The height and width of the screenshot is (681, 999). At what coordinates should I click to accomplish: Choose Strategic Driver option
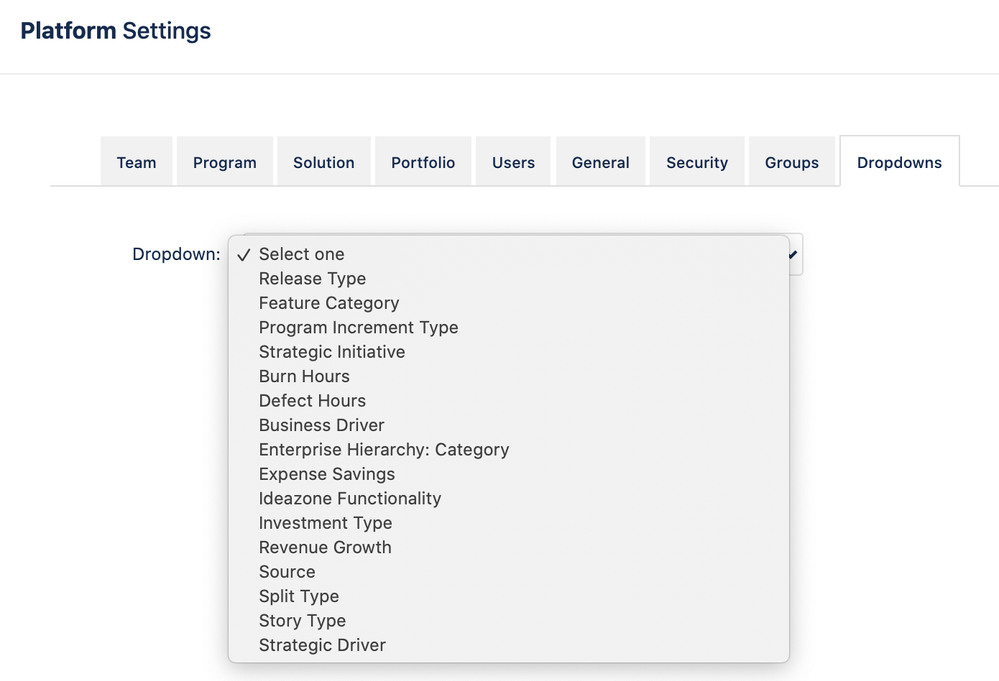pyautogui.click(x=322, y=645)
